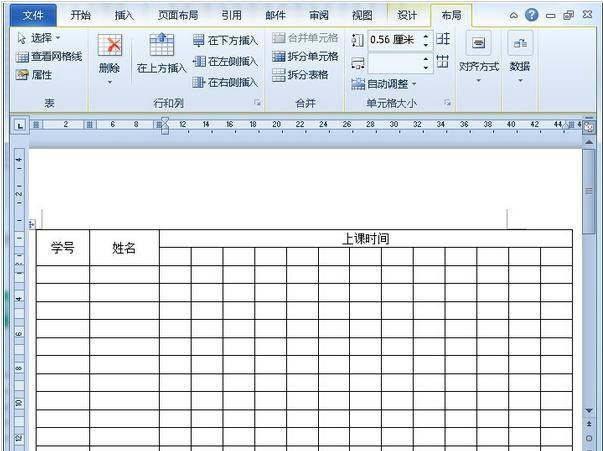The width and height of the screenshot is (603, 451).
Task: Click 在下方插入
Action: 225,40
